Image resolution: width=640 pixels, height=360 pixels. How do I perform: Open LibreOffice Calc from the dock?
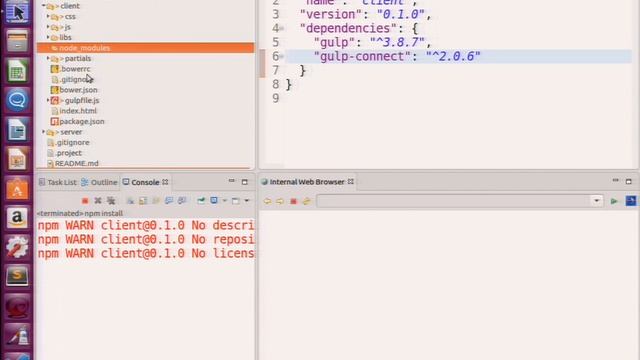point(17,71)
